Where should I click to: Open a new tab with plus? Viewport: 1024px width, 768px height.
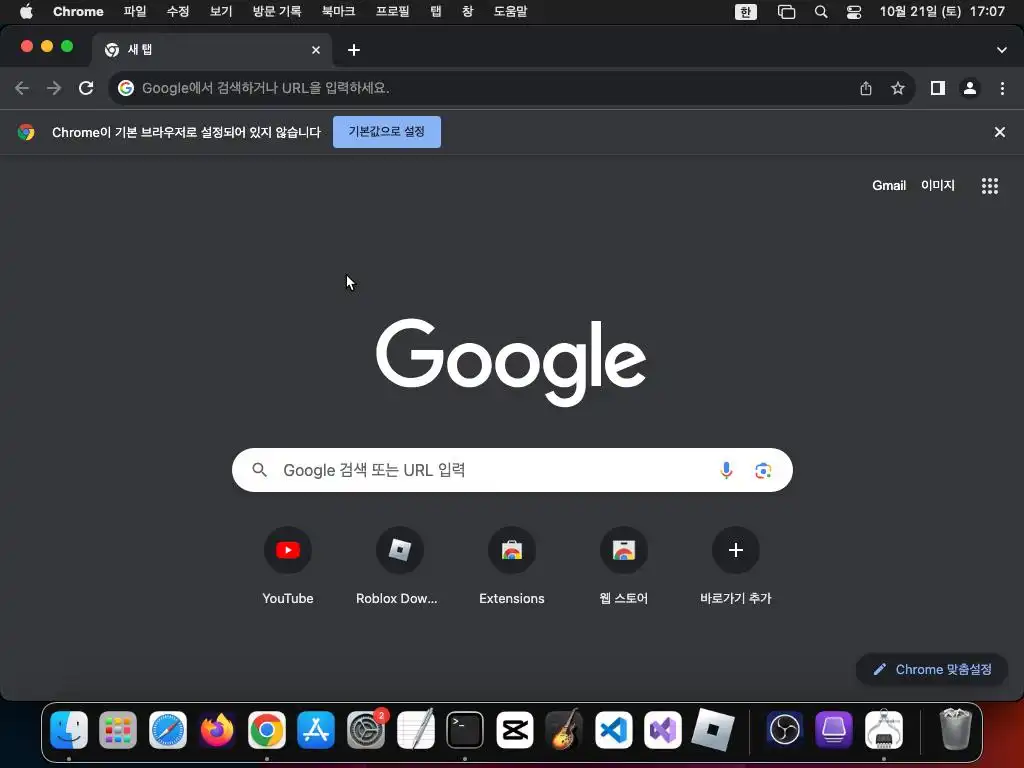[354, 50]
